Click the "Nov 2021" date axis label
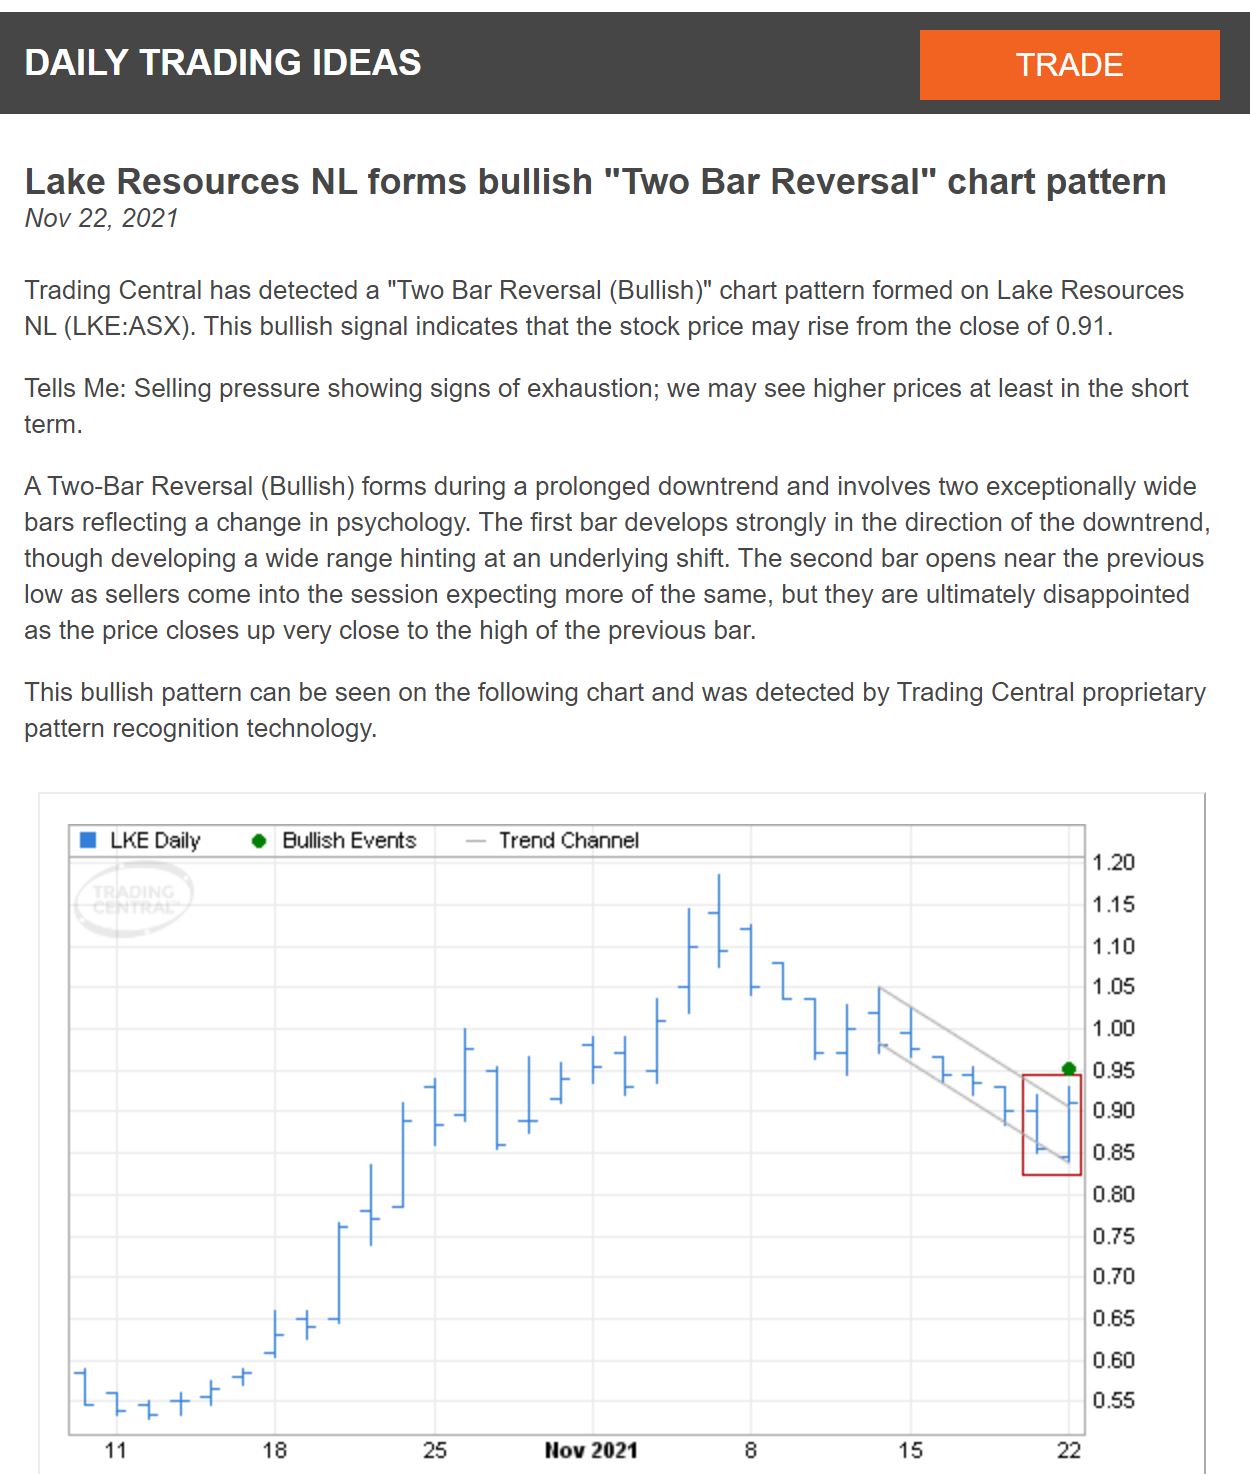 (591, 1450)
